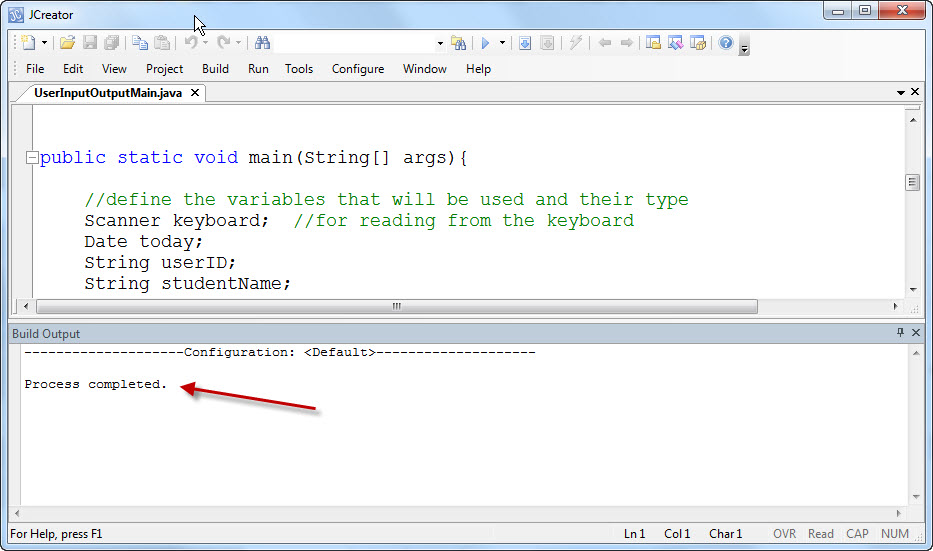The image size is (933, 551).
Task: Click the editor horizontal scrollbar thumb
Action: point(397,306)
